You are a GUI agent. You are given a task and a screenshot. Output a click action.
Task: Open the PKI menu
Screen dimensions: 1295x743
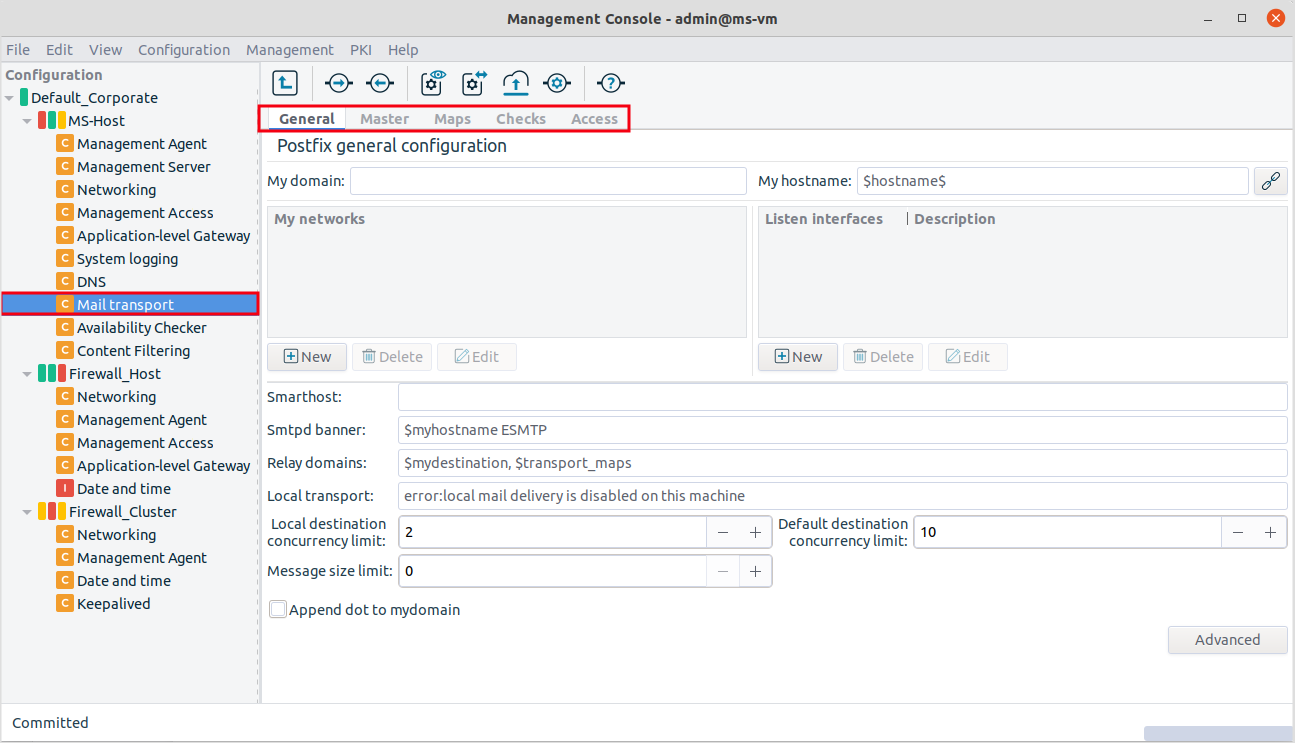[x=361, y=50]
